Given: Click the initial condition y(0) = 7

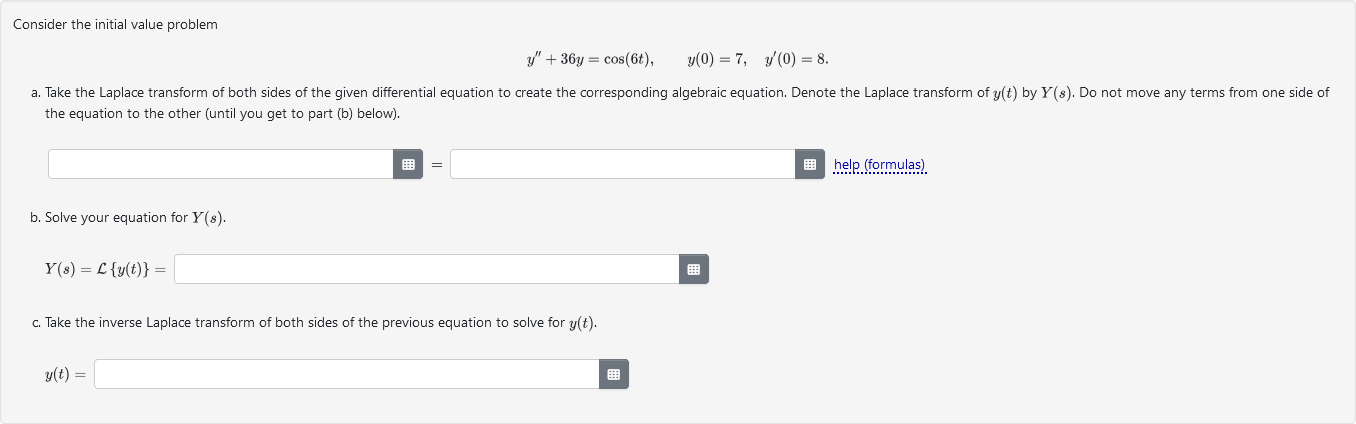Looking at the screenshot, I should pyautogui.click(x=717, y=58).
